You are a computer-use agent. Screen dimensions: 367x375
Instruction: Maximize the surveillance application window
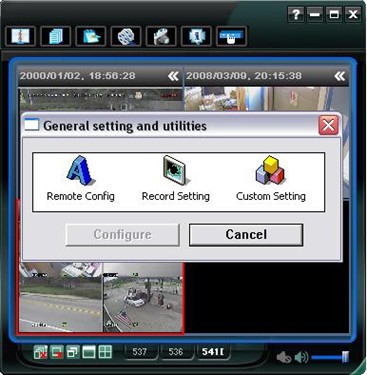334,14
